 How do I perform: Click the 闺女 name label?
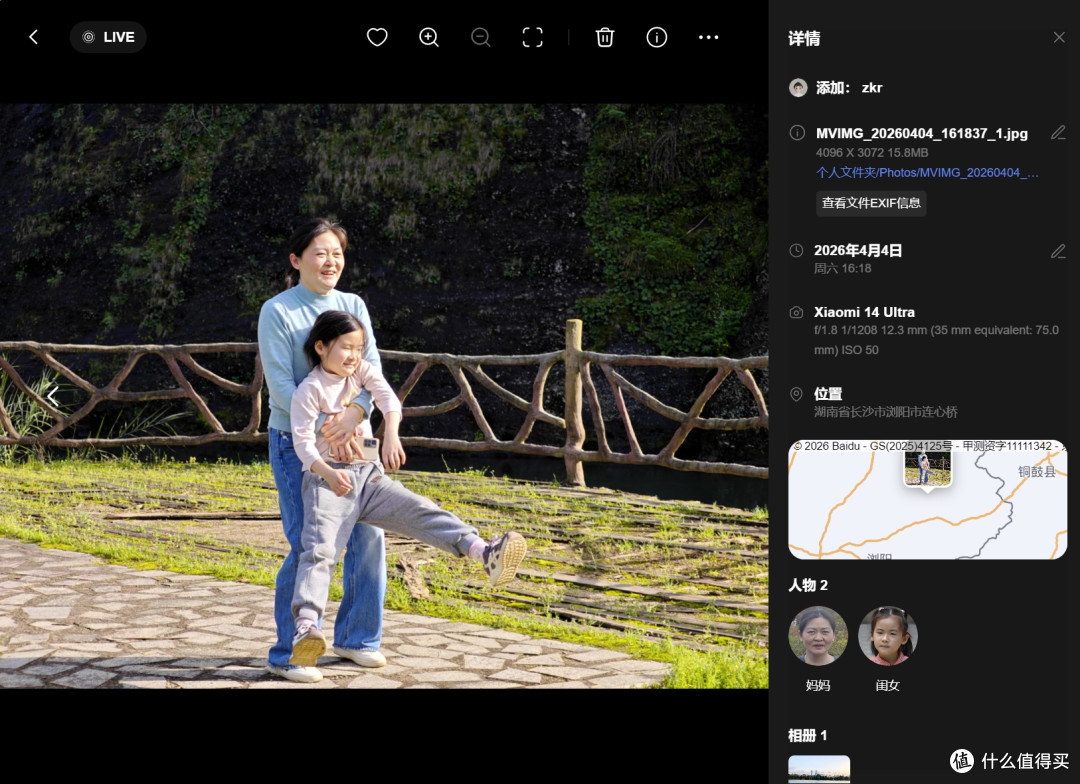click(887, 685)
